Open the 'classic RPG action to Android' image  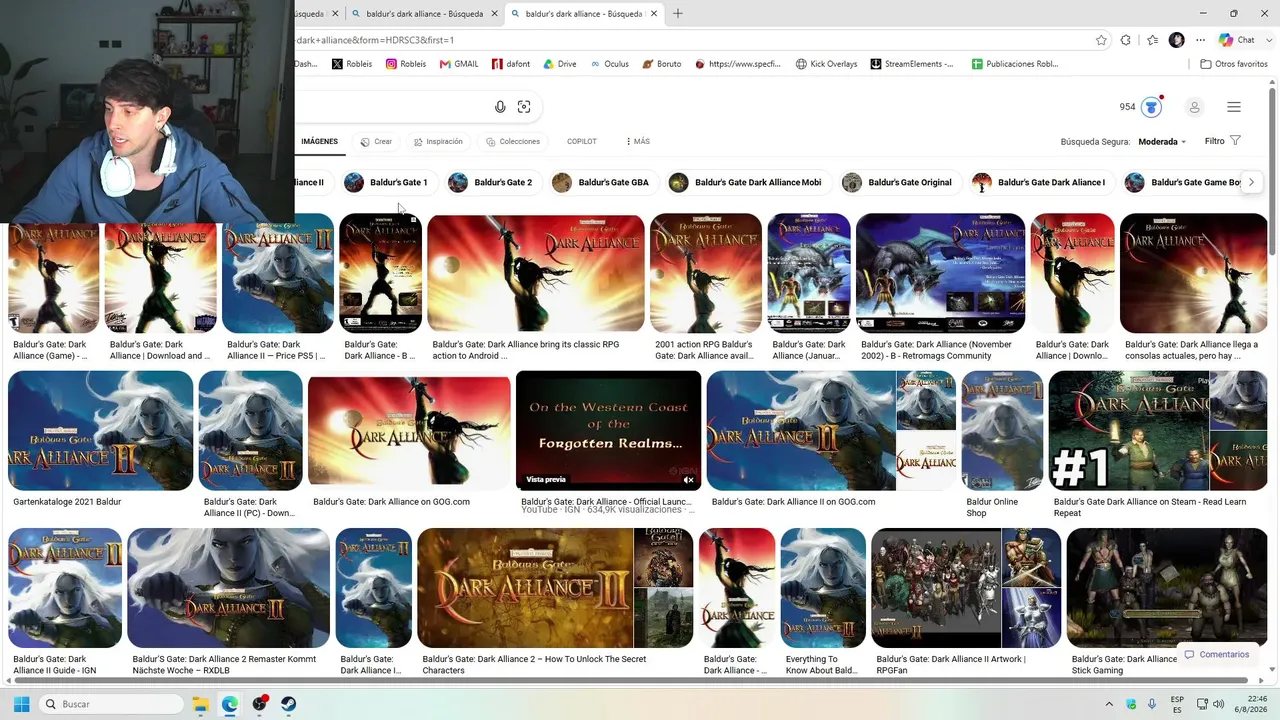coord(536,273)
